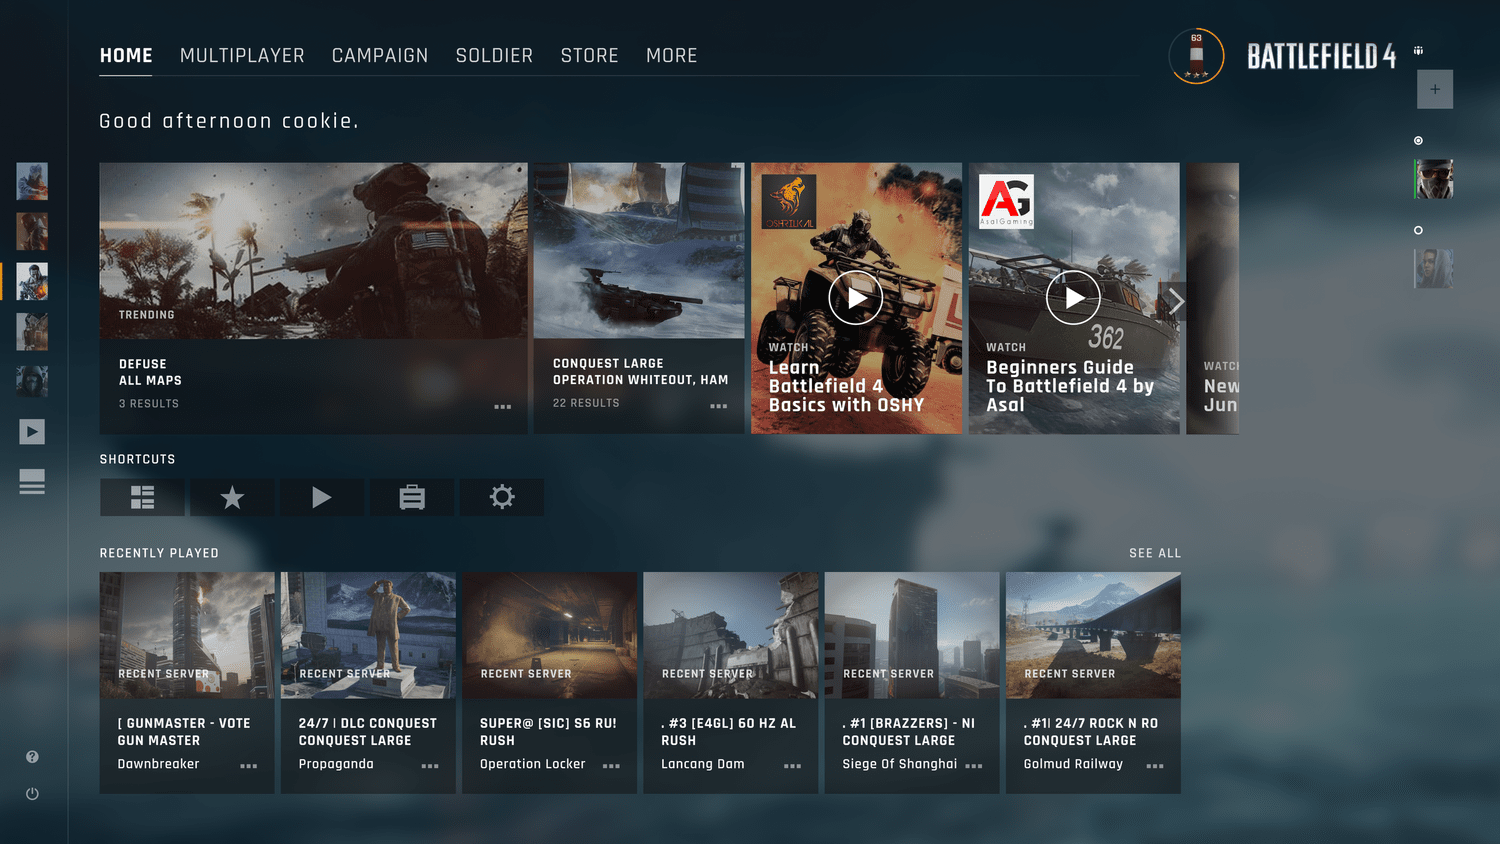The height and width of the screenshot is (844, 1500).
Task: Open options dots for Propaganda server
Action: pos(430,766)
